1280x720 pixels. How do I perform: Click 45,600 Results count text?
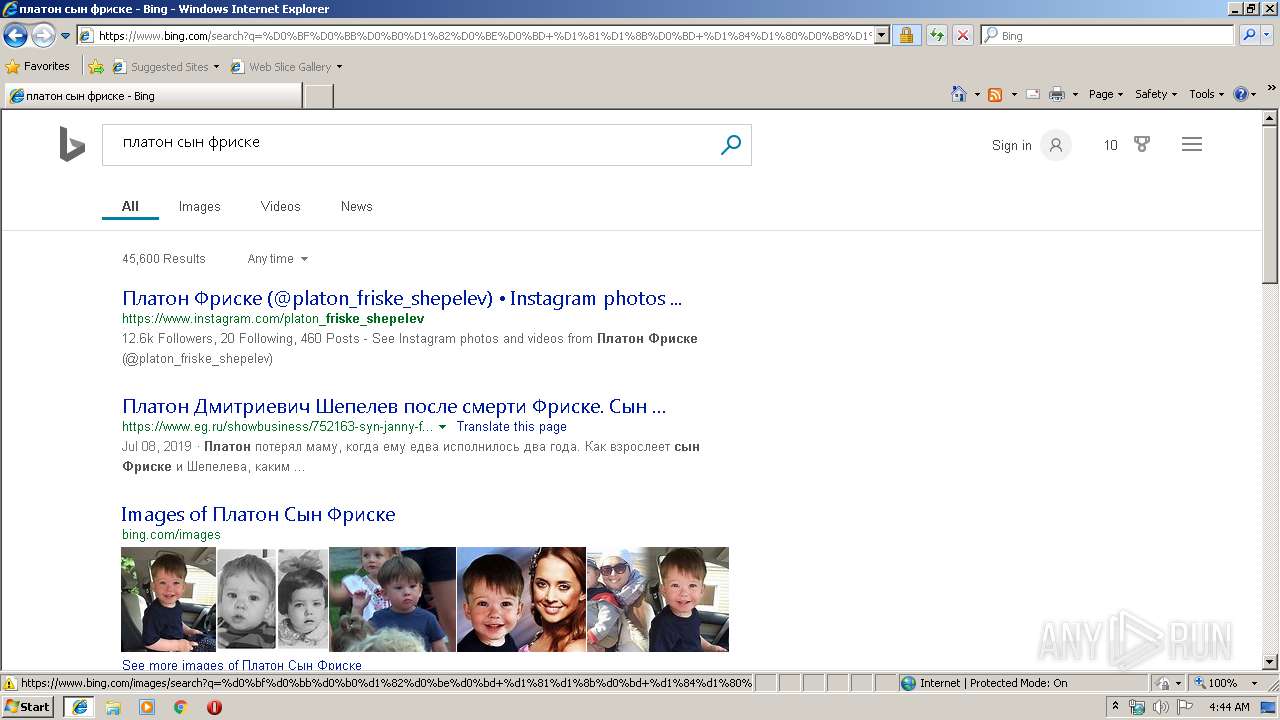click(x=164, y=258)
